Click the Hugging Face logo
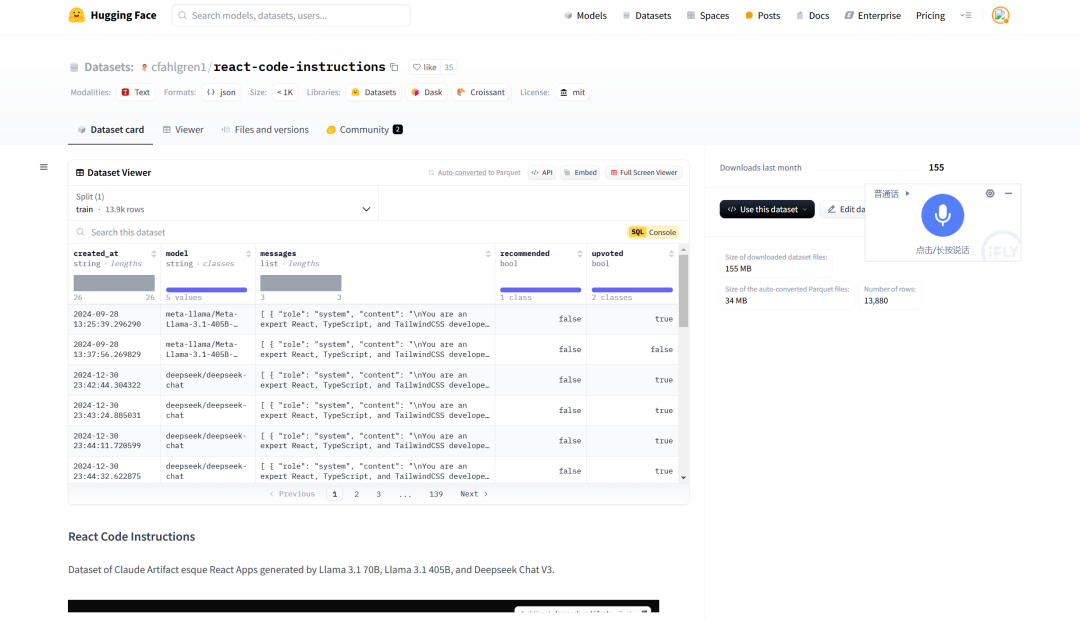The width and height of the screenshot is (1080, 620). click(77, 15)
